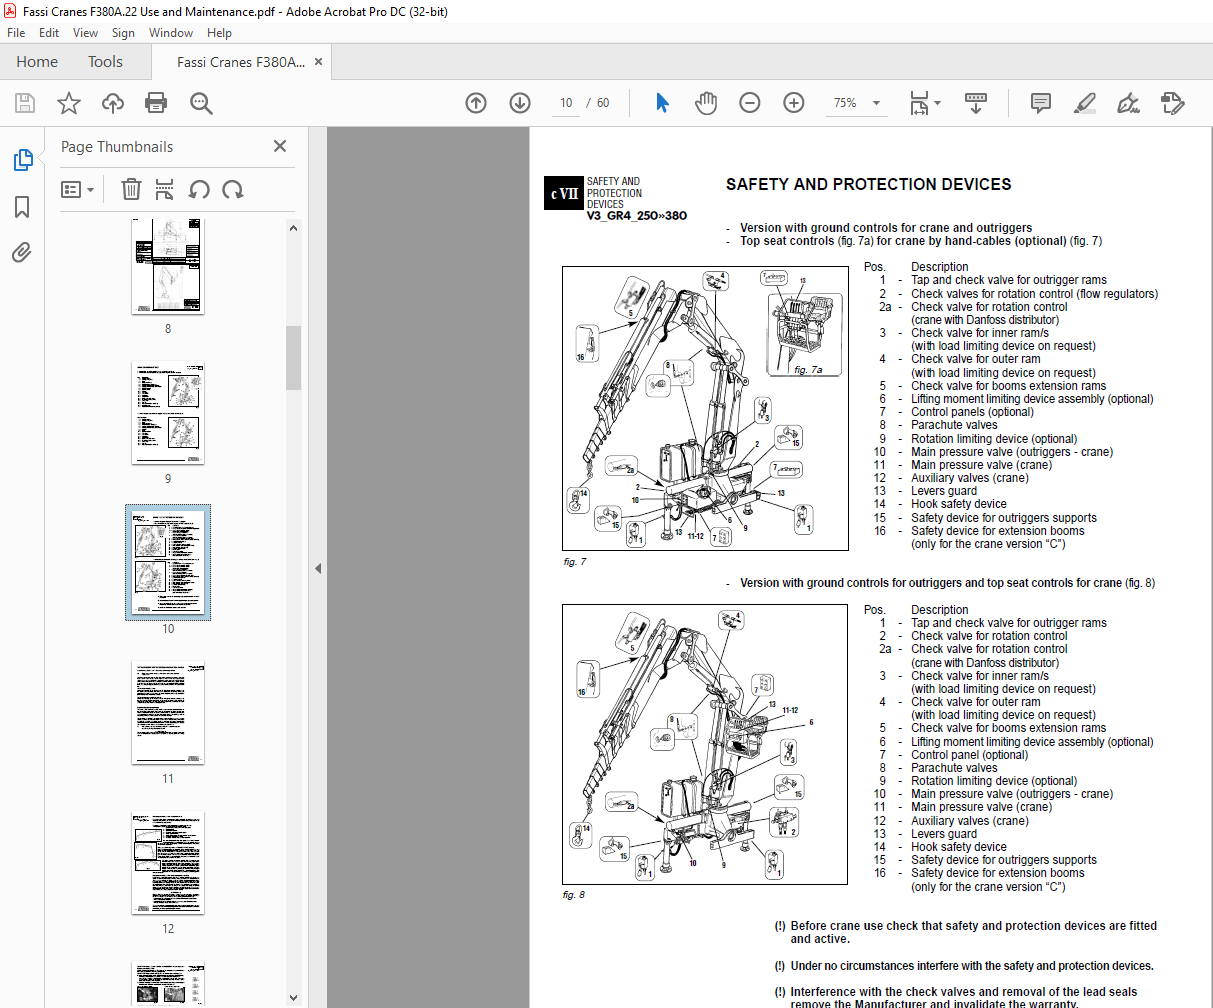Delete selected page with trash icon
Image resolution: width=1213 pixels, height=1008 pixels.
coord(131,189)
